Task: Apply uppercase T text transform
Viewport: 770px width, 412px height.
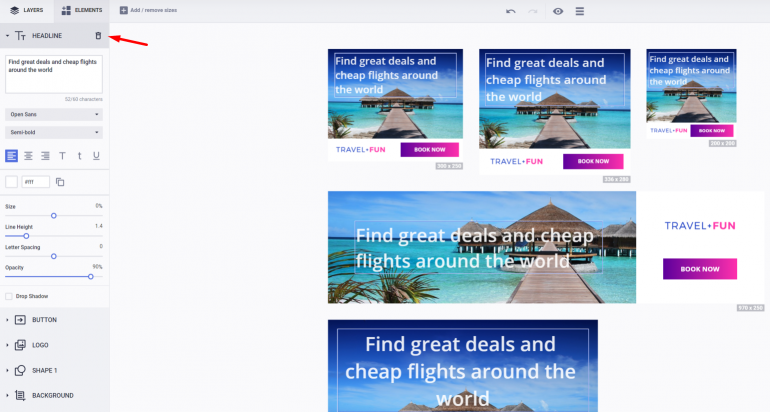Action: [x=62, y=156]
